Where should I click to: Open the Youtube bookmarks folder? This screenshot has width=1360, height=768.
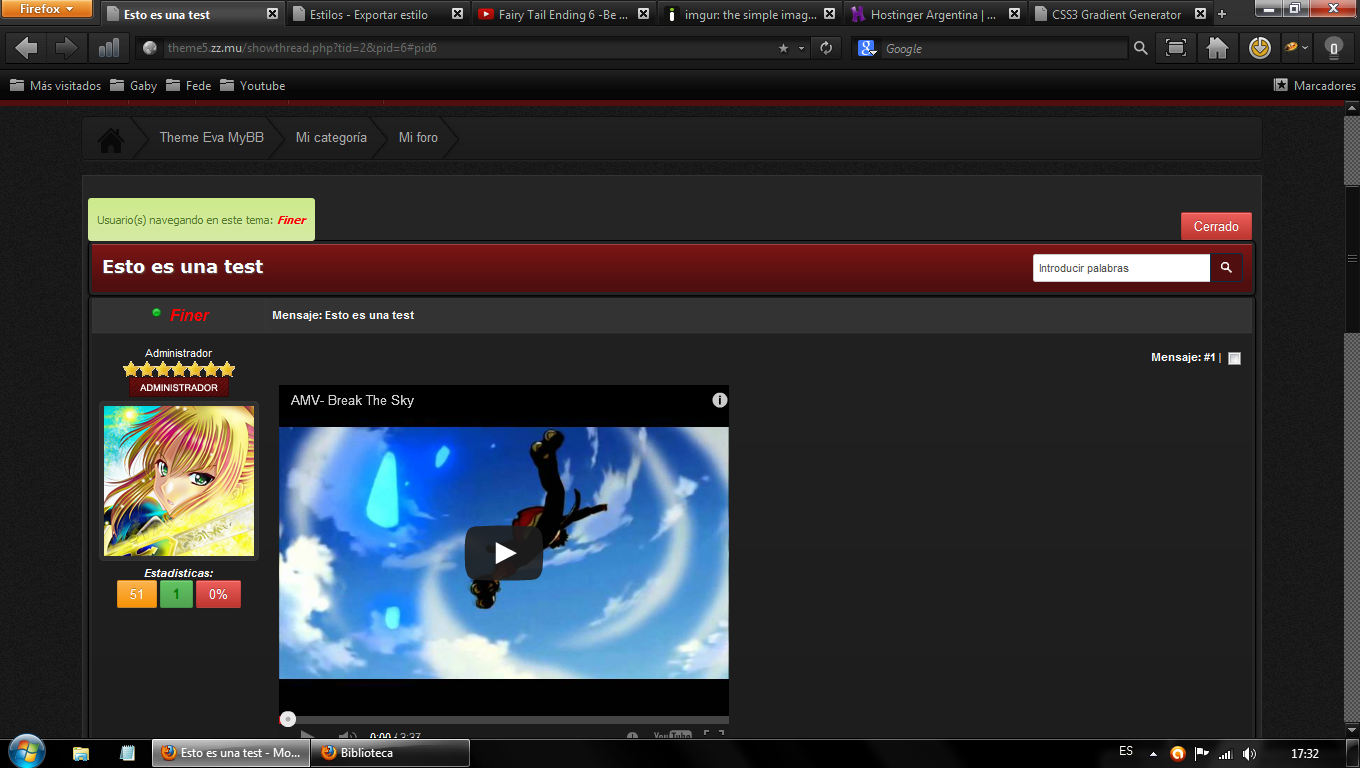pyautogui.click(x=252, y=86)
